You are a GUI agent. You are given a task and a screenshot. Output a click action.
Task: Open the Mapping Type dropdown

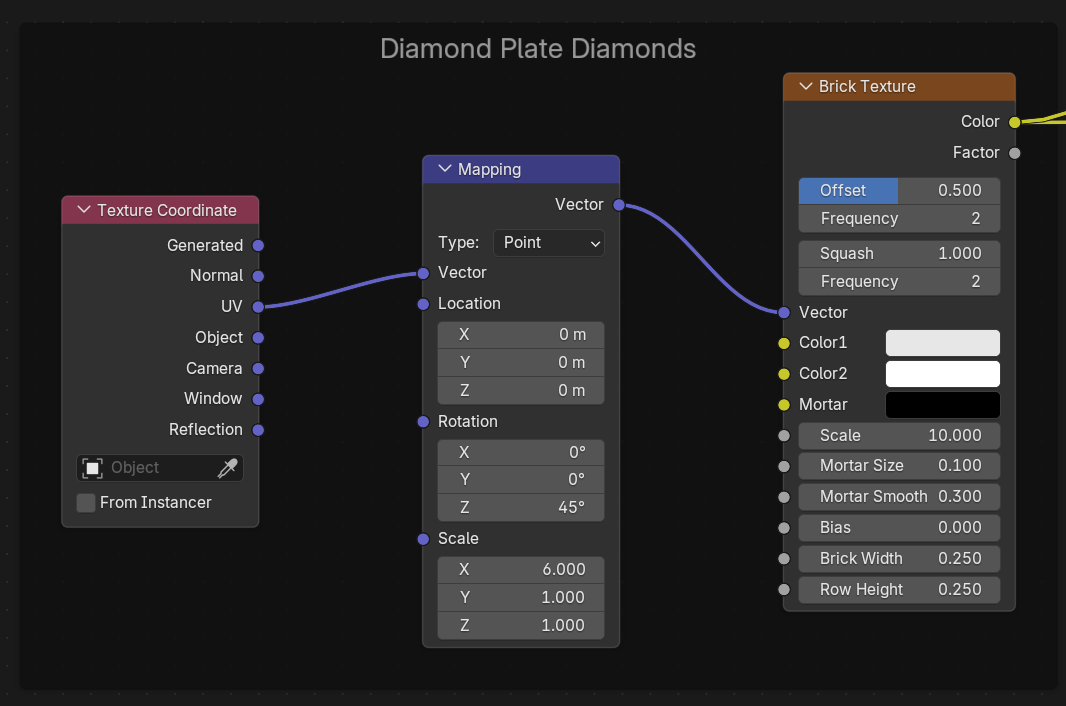coord(549,242)
